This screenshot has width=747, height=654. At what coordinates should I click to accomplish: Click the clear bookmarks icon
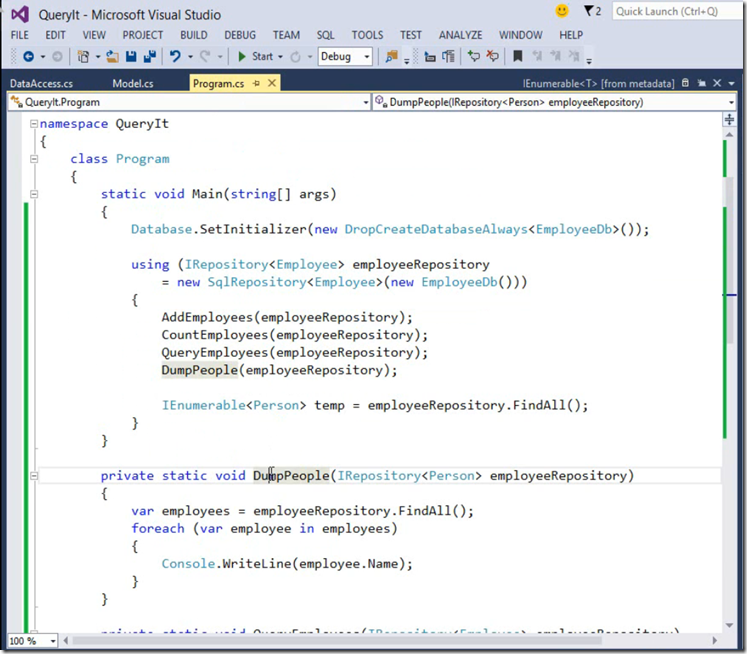[575, 57]
